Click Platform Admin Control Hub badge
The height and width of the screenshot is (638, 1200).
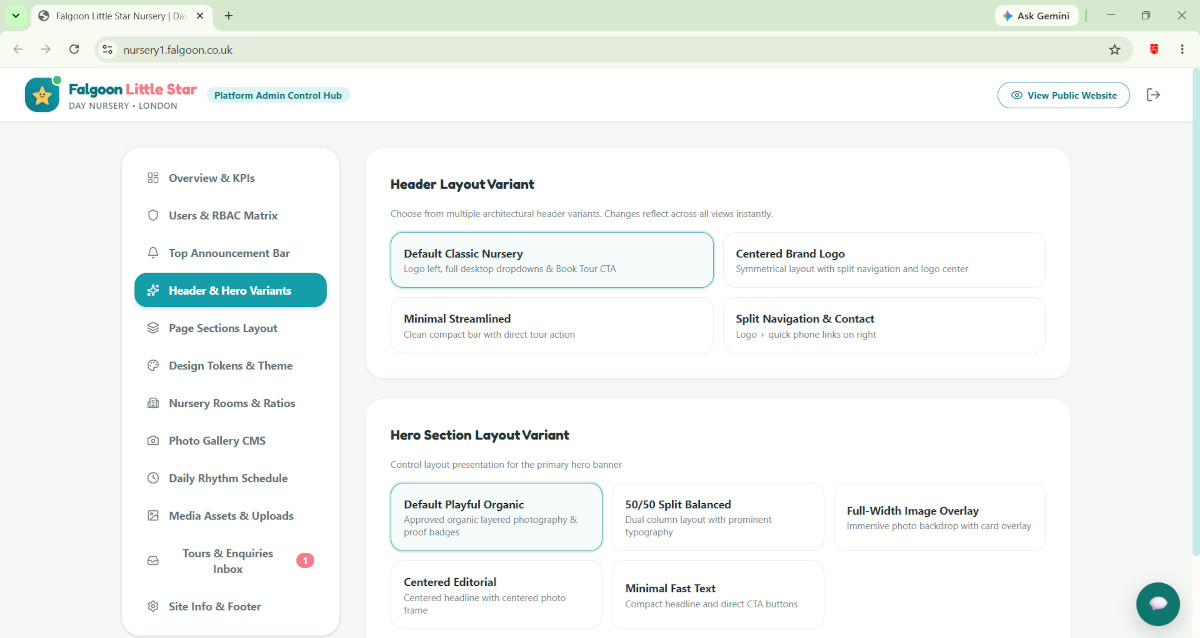278,95
